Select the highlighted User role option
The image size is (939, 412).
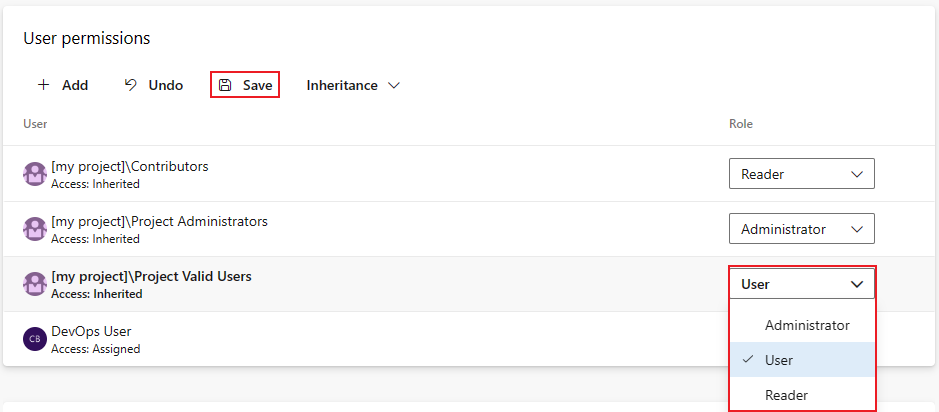coord(802,359)
